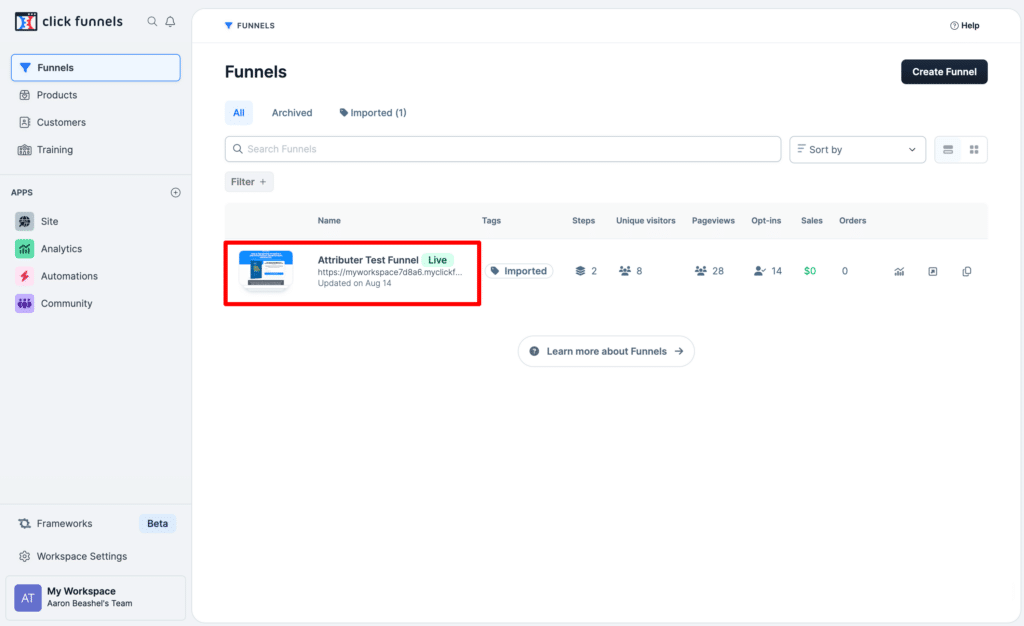Click the ClickFunnels logo icon

click(26, 22)
